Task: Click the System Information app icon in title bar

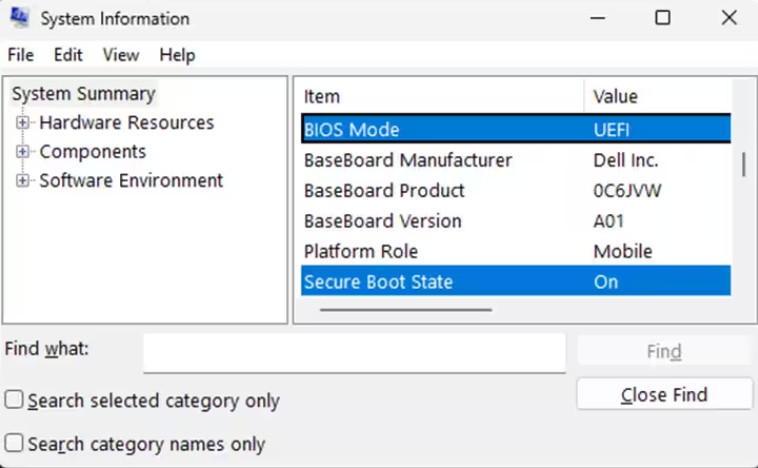Action: pyautogui.click(x=20, y=19)
